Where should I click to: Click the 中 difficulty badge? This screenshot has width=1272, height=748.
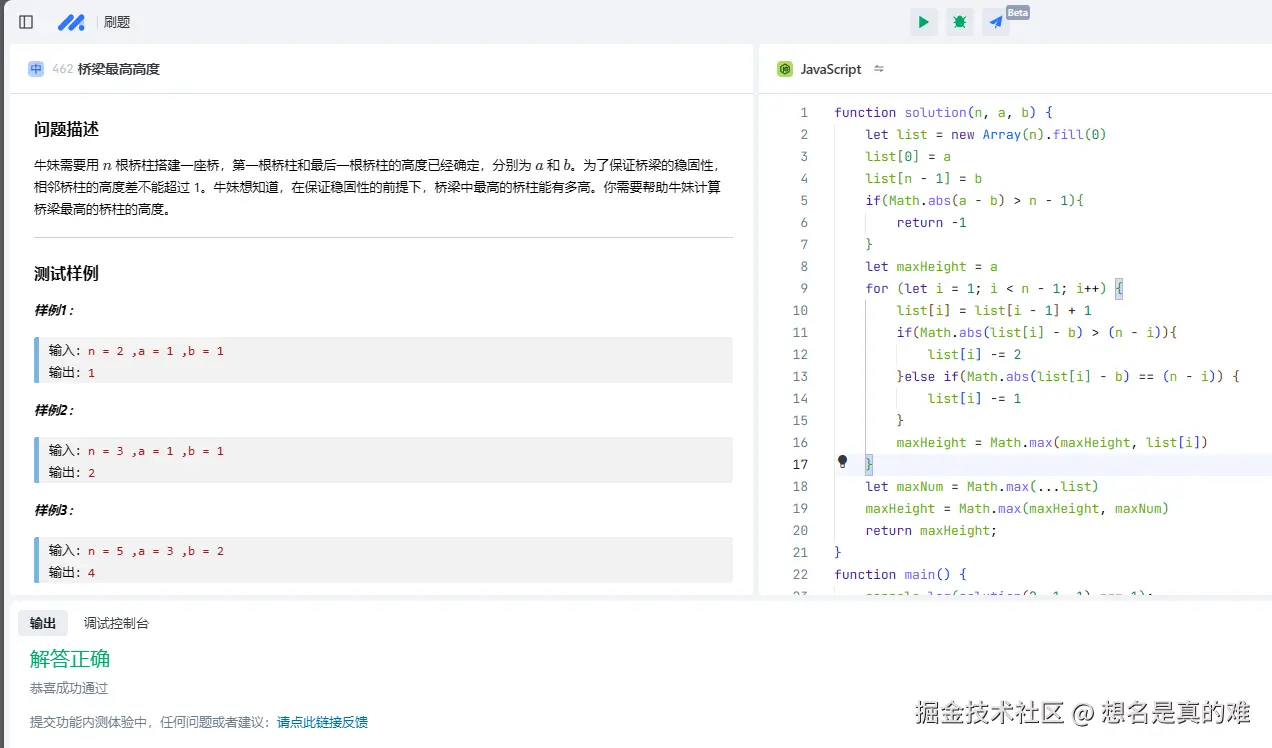pyautogui.click(x=35, y=68)
